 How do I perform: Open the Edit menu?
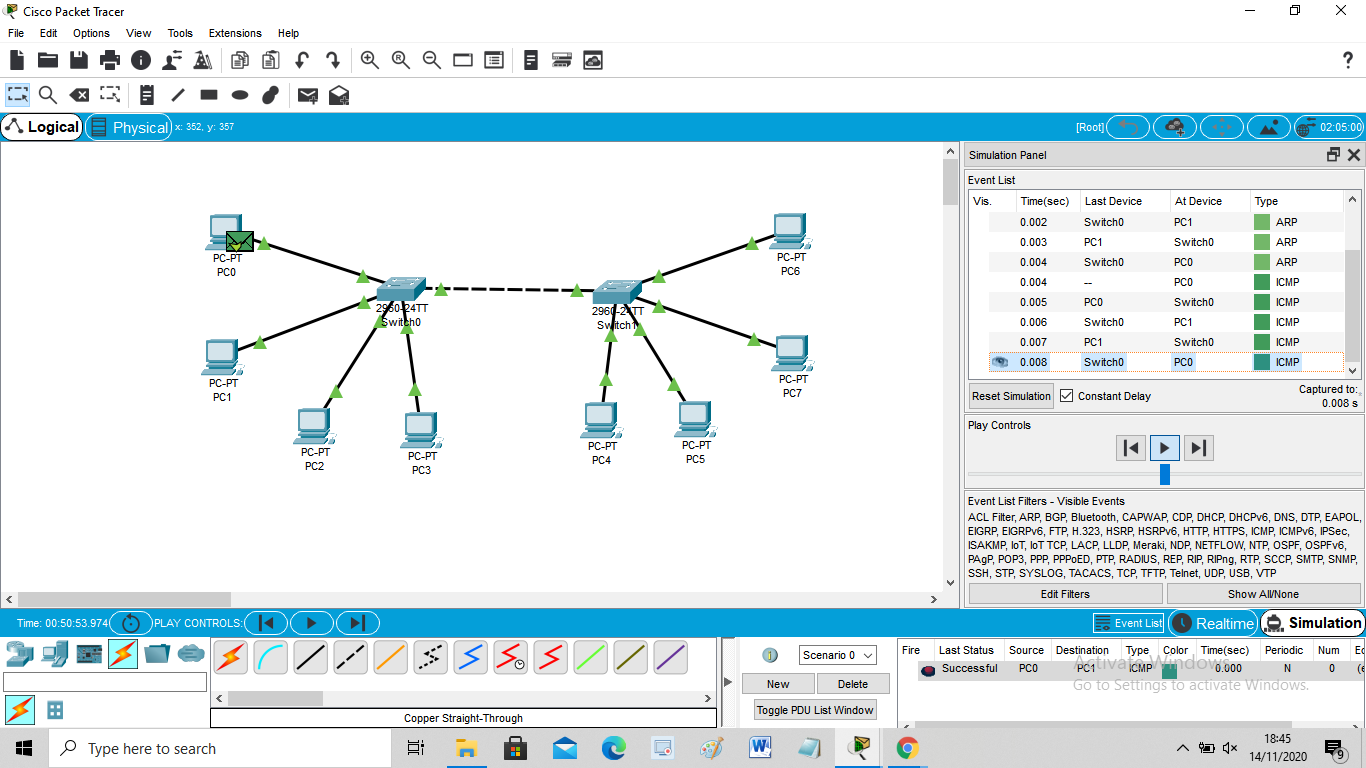(x=48, y=33)
